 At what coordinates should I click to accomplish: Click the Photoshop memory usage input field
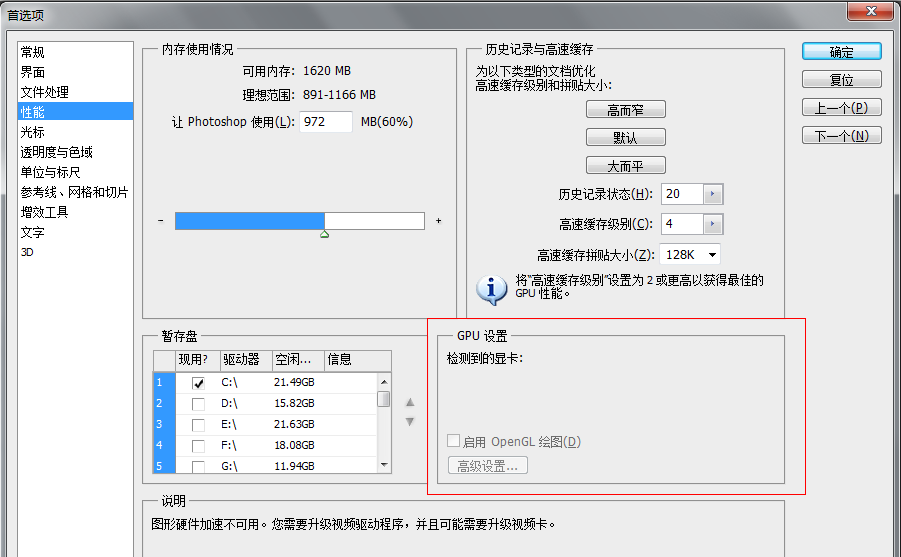(x=325, y=122)
